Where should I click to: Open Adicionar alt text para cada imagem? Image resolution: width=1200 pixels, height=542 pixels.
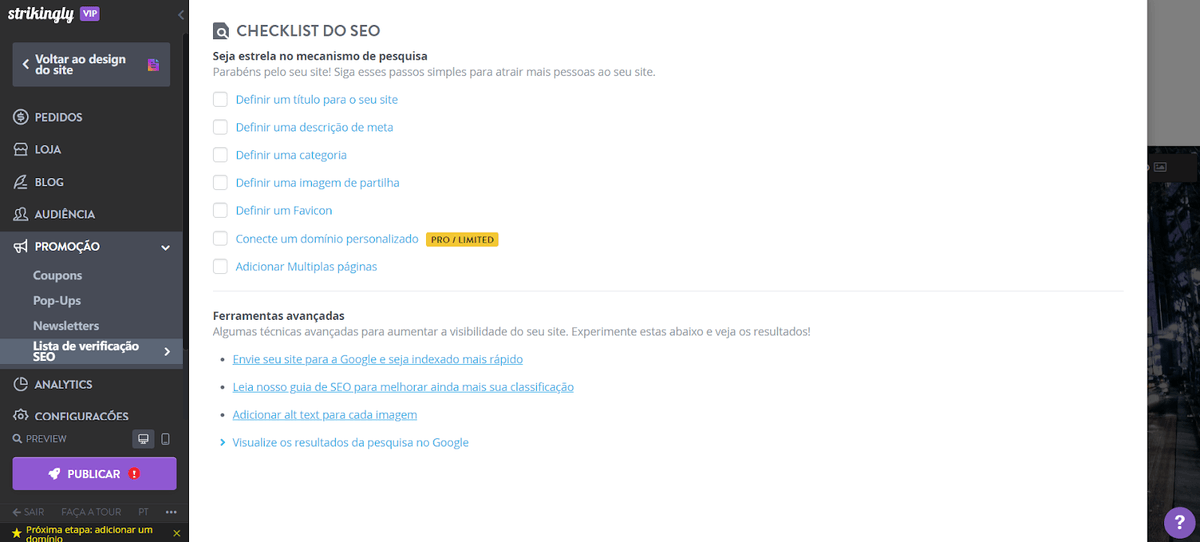(324, 414)
